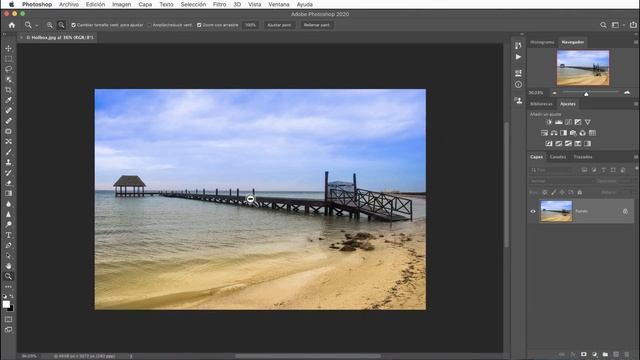Click the Navigator preview thumbnail

(583, 68)
